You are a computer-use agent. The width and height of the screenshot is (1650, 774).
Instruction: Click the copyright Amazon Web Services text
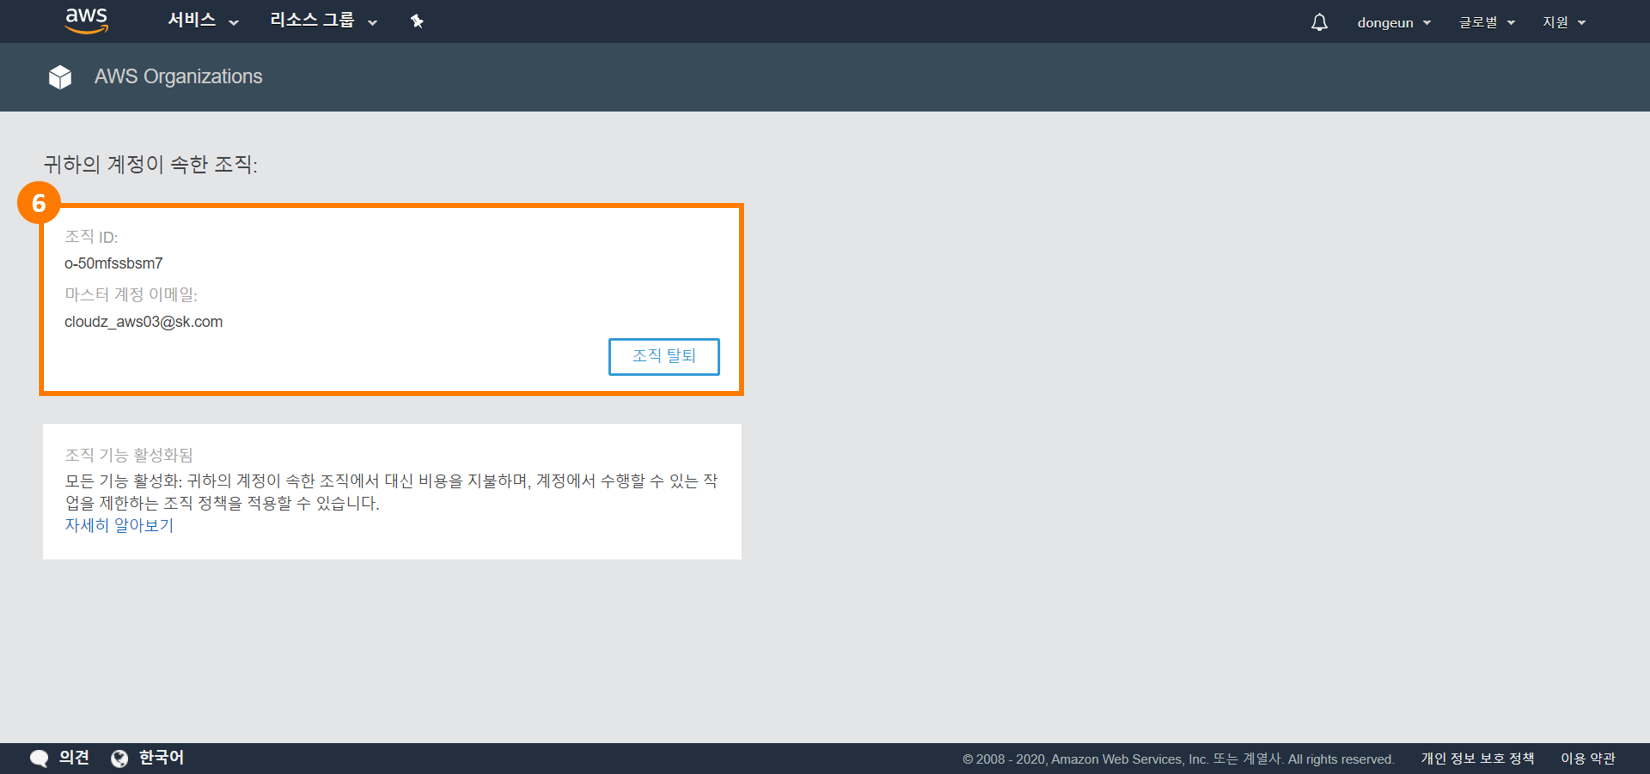point(1178,759)
